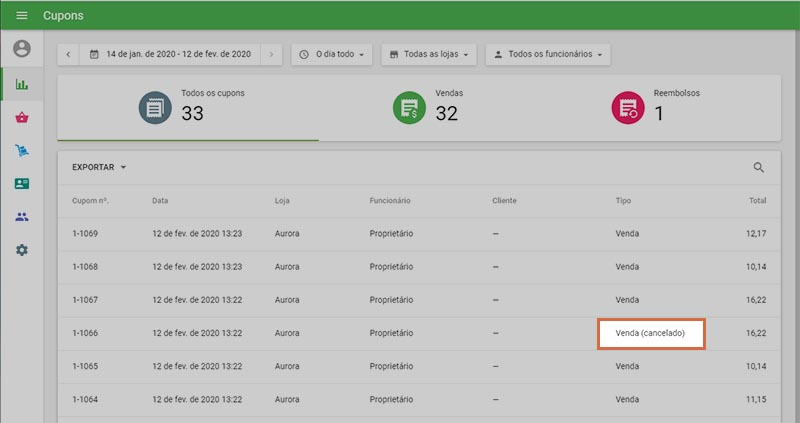Image resolution: width=800 pixels, height=423 pixels.
Task: Open the hamburger navigation menu
Action: 21,15
